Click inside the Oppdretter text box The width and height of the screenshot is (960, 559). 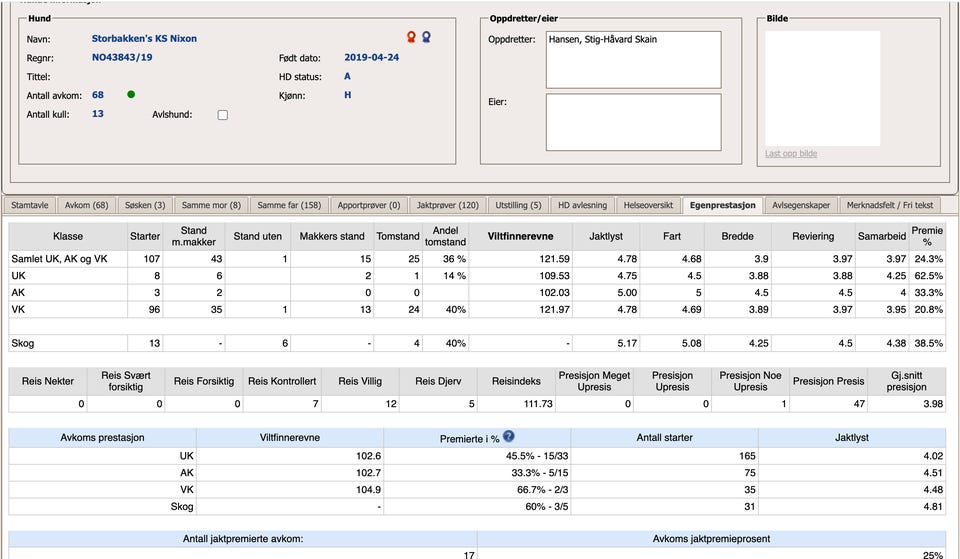633,60
